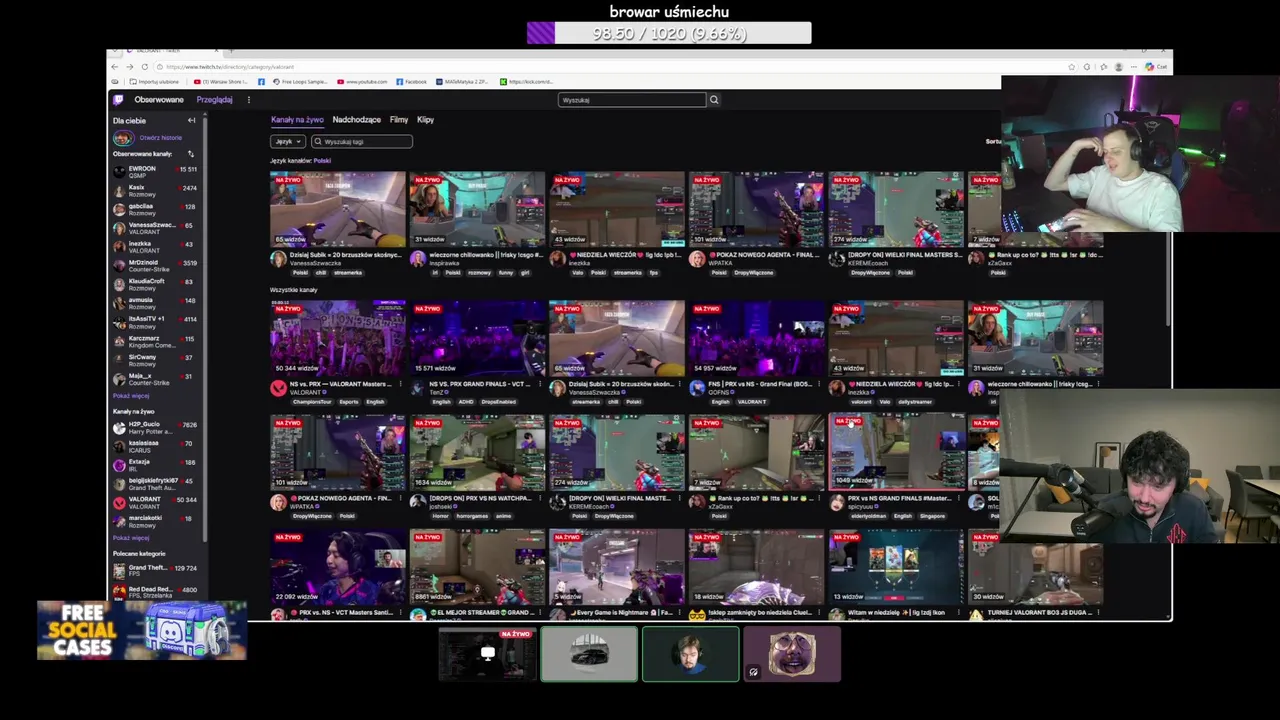Click VALORANT channel avatar on NS vs. PRX card

[x=278, y=388]
